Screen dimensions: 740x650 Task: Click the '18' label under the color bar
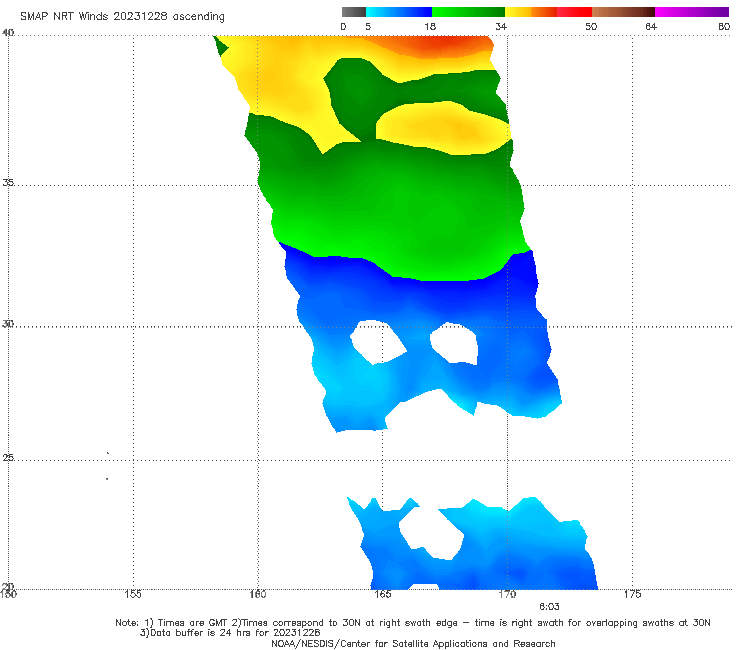click(x=430, y=26)
